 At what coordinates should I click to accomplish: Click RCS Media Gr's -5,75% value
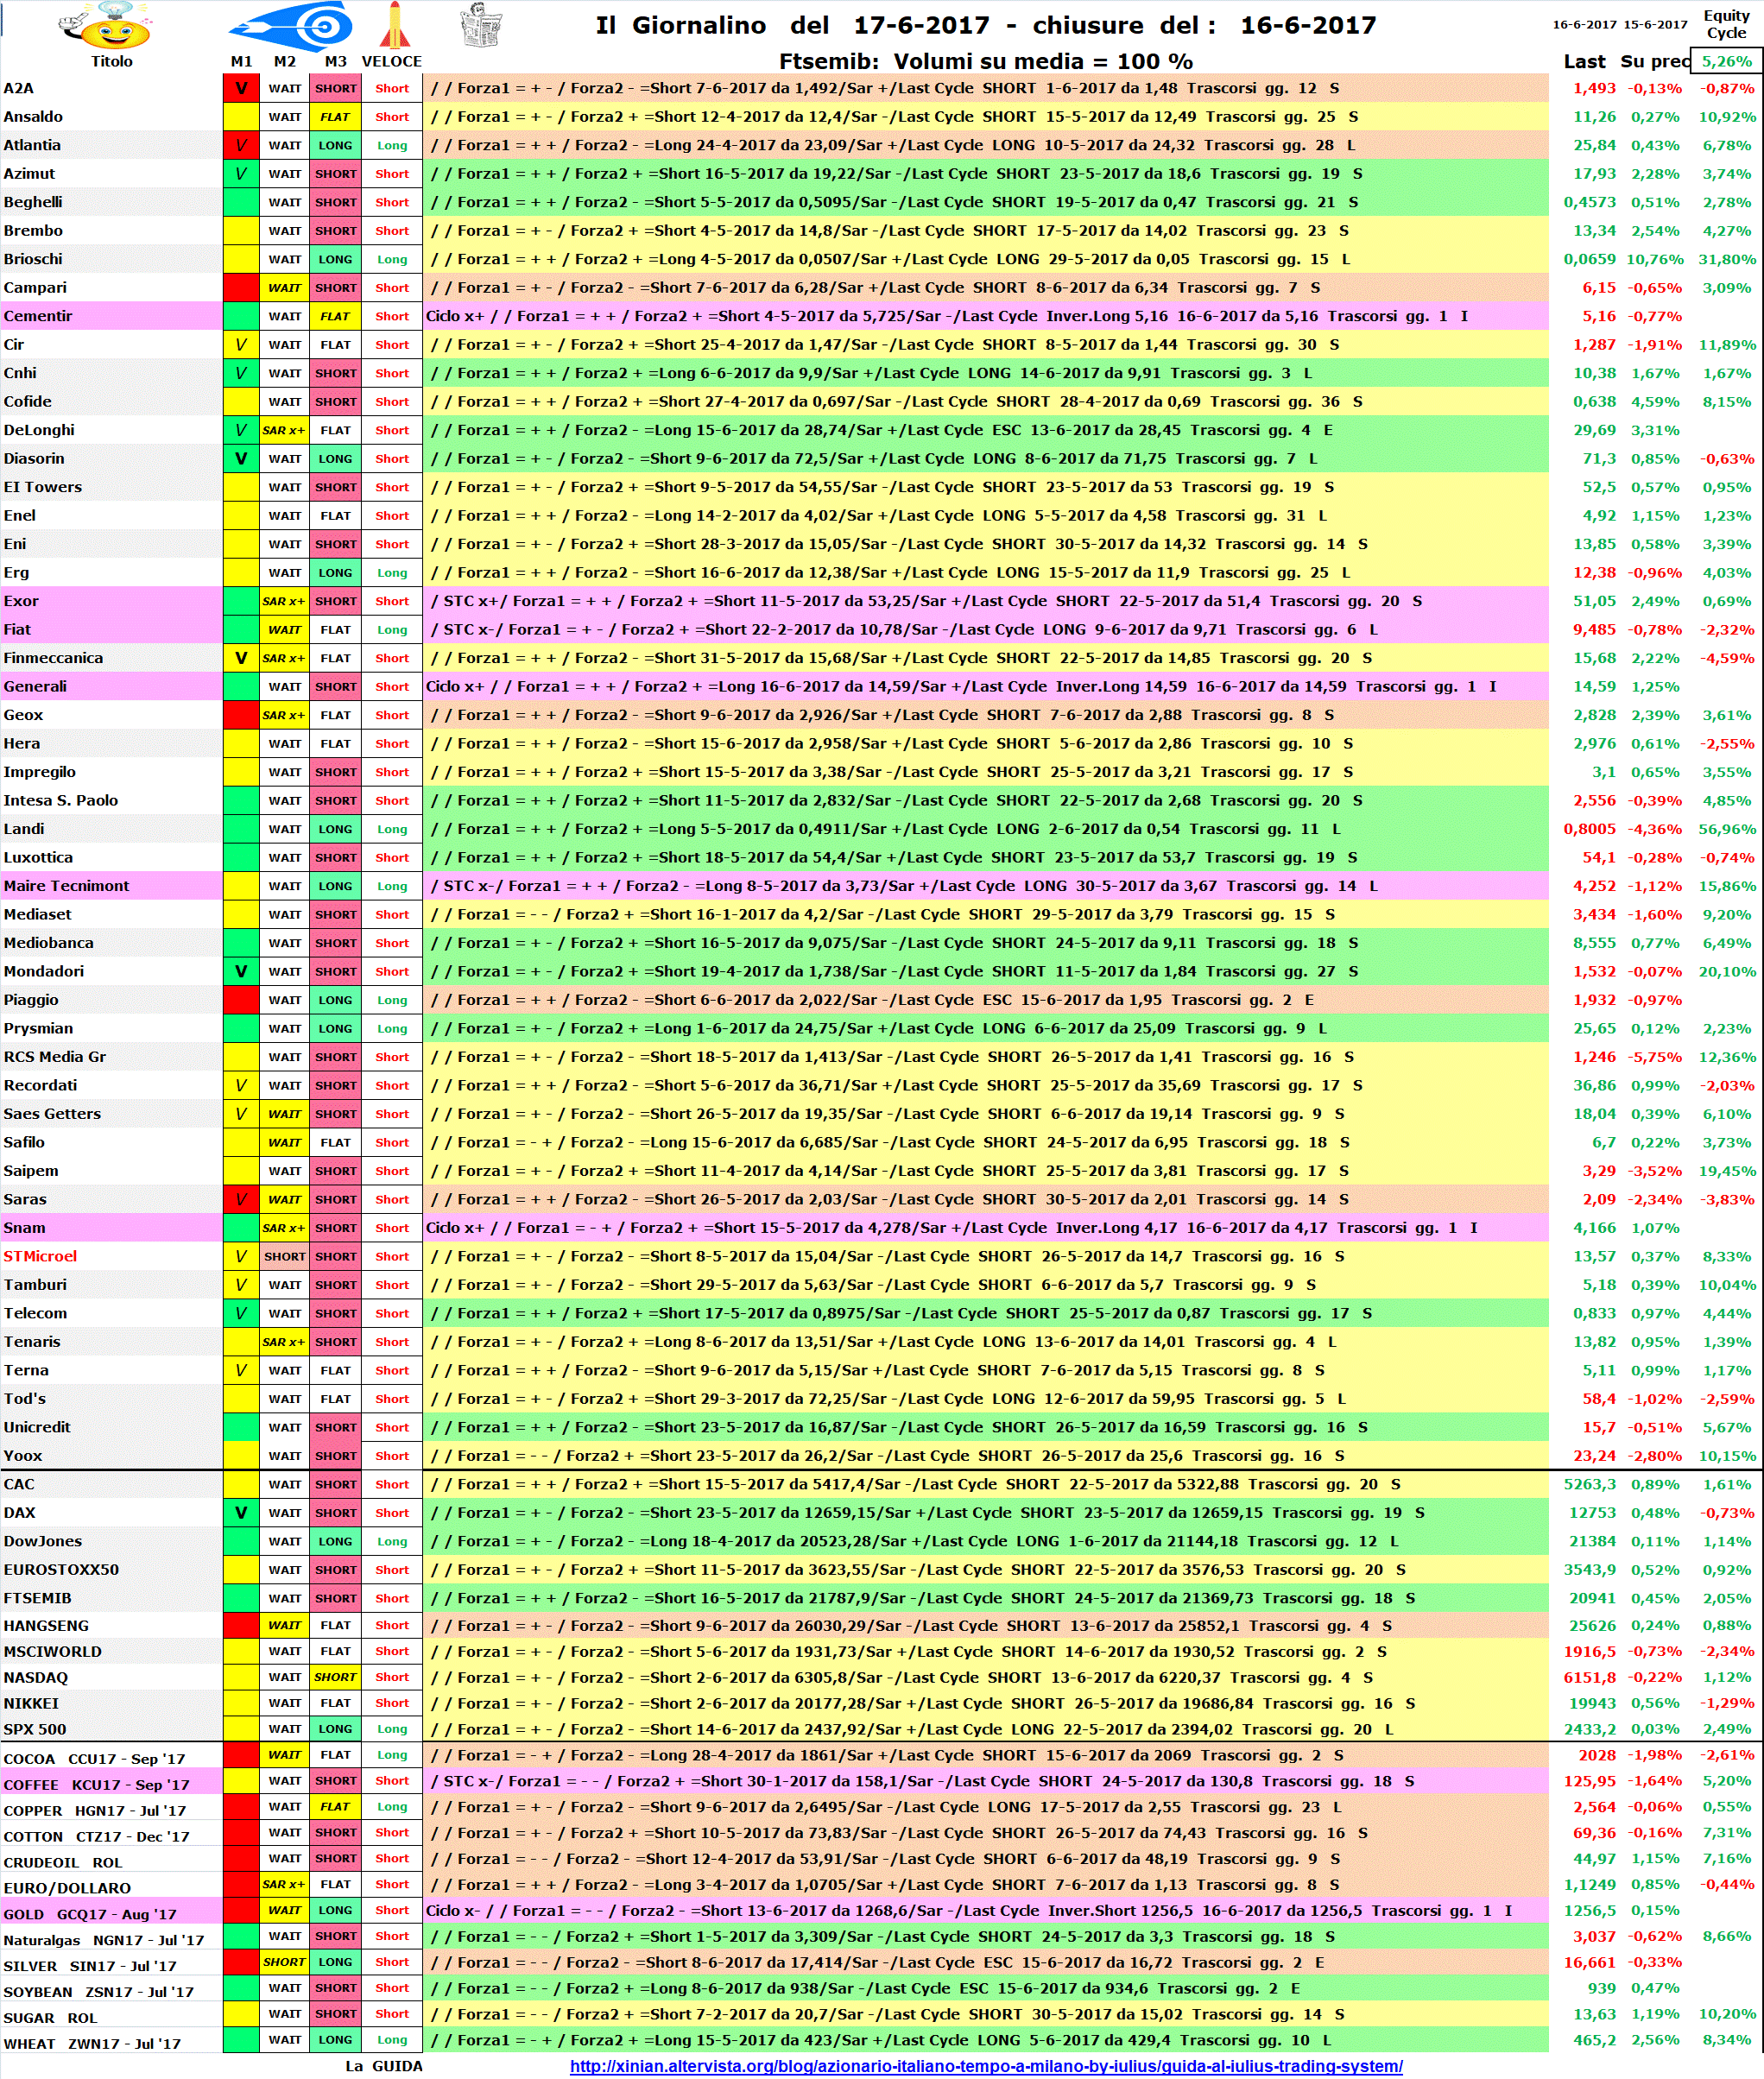coord(1654,1057)
